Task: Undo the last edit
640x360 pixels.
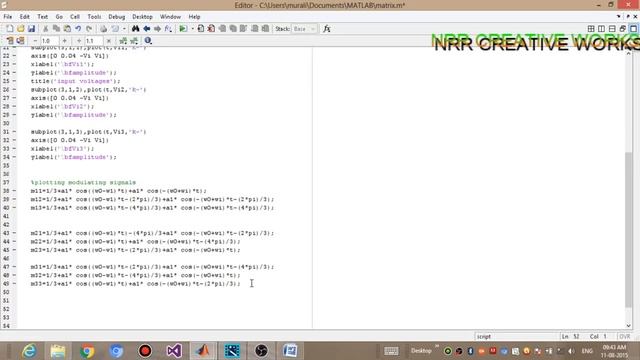Action: (x=78, y=29)
